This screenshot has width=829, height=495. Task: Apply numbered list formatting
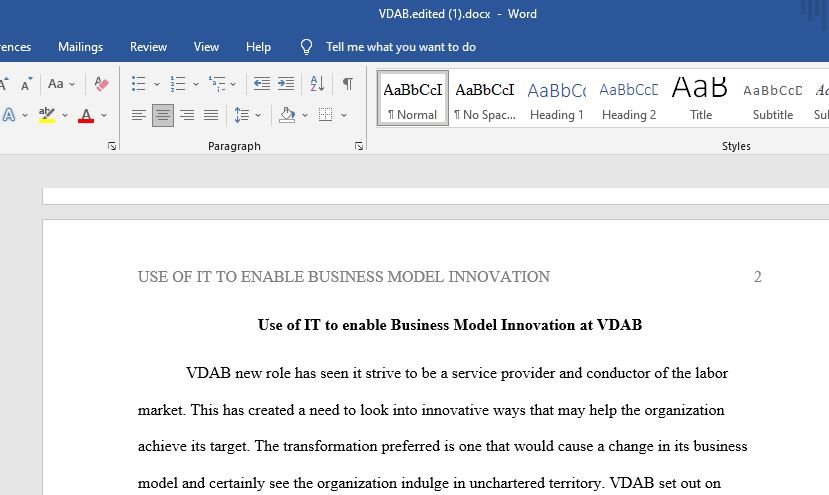coord(178,84)
